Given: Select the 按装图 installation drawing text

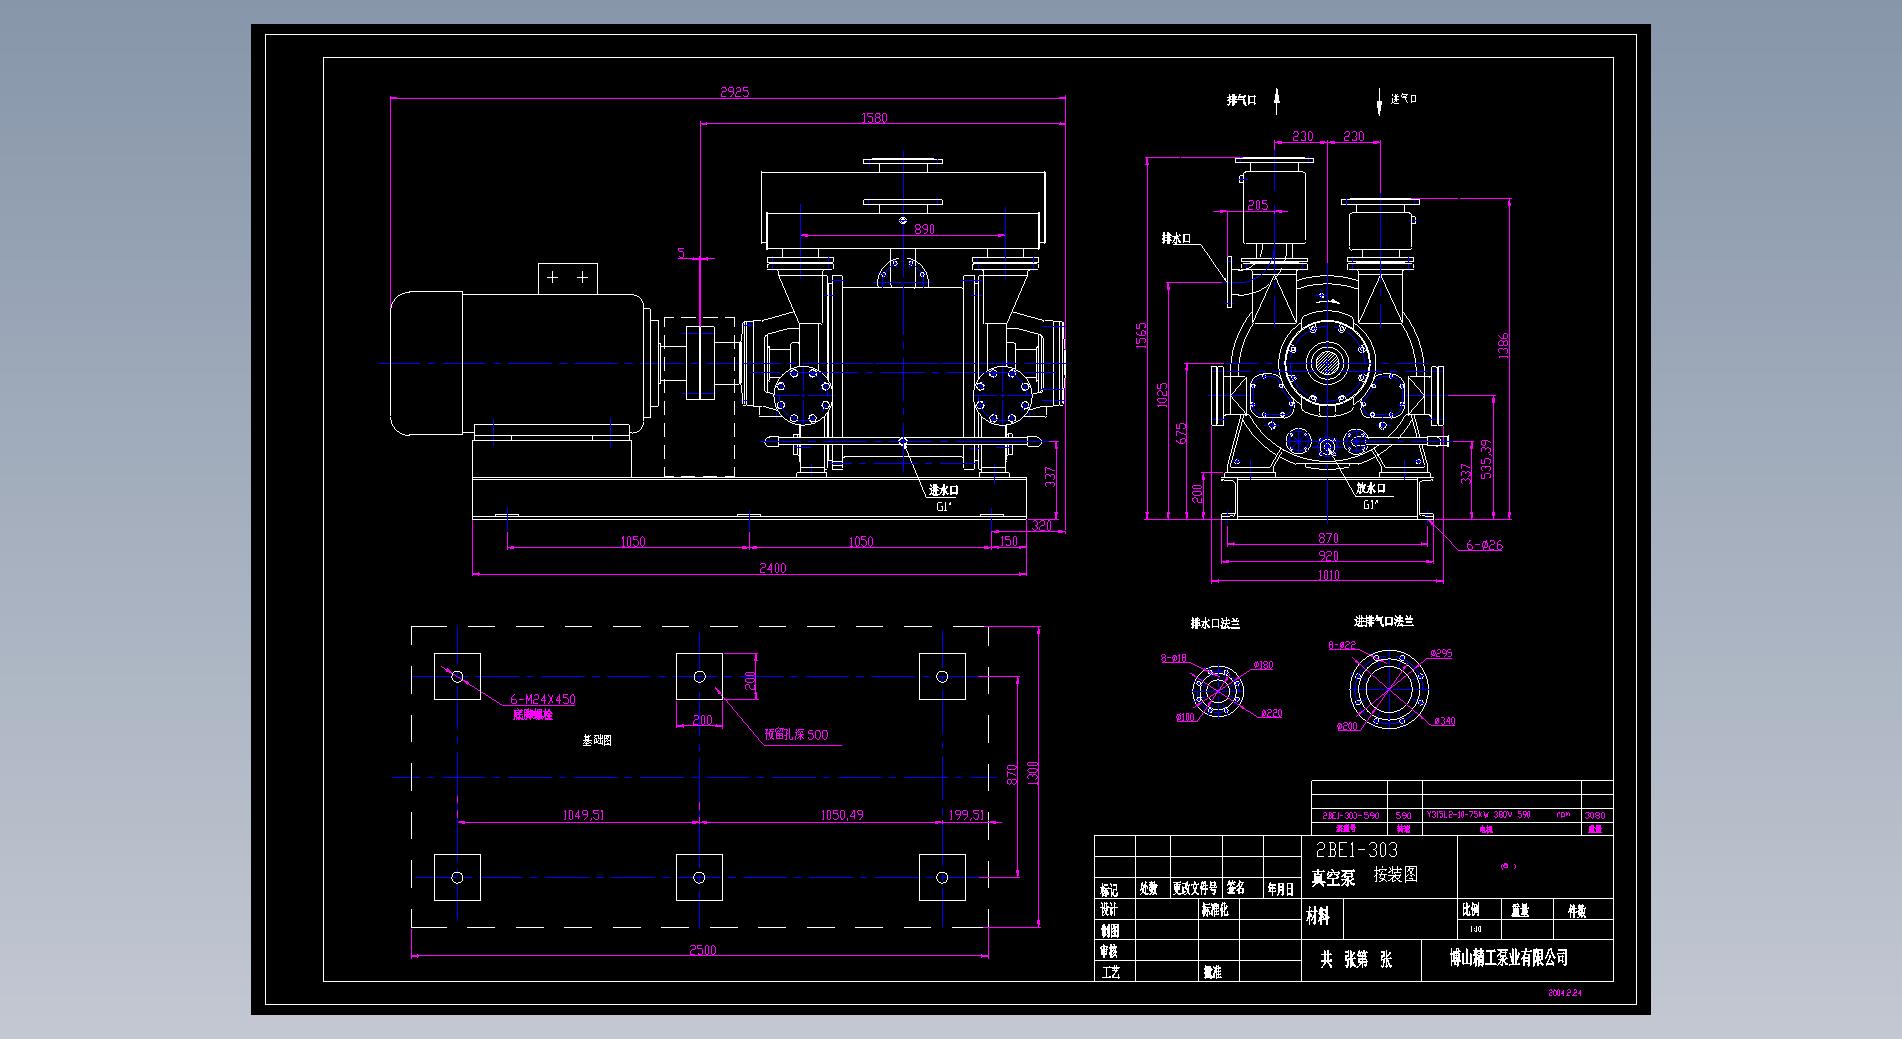Looking at the screenshot, I should [x=1395, y=875].
